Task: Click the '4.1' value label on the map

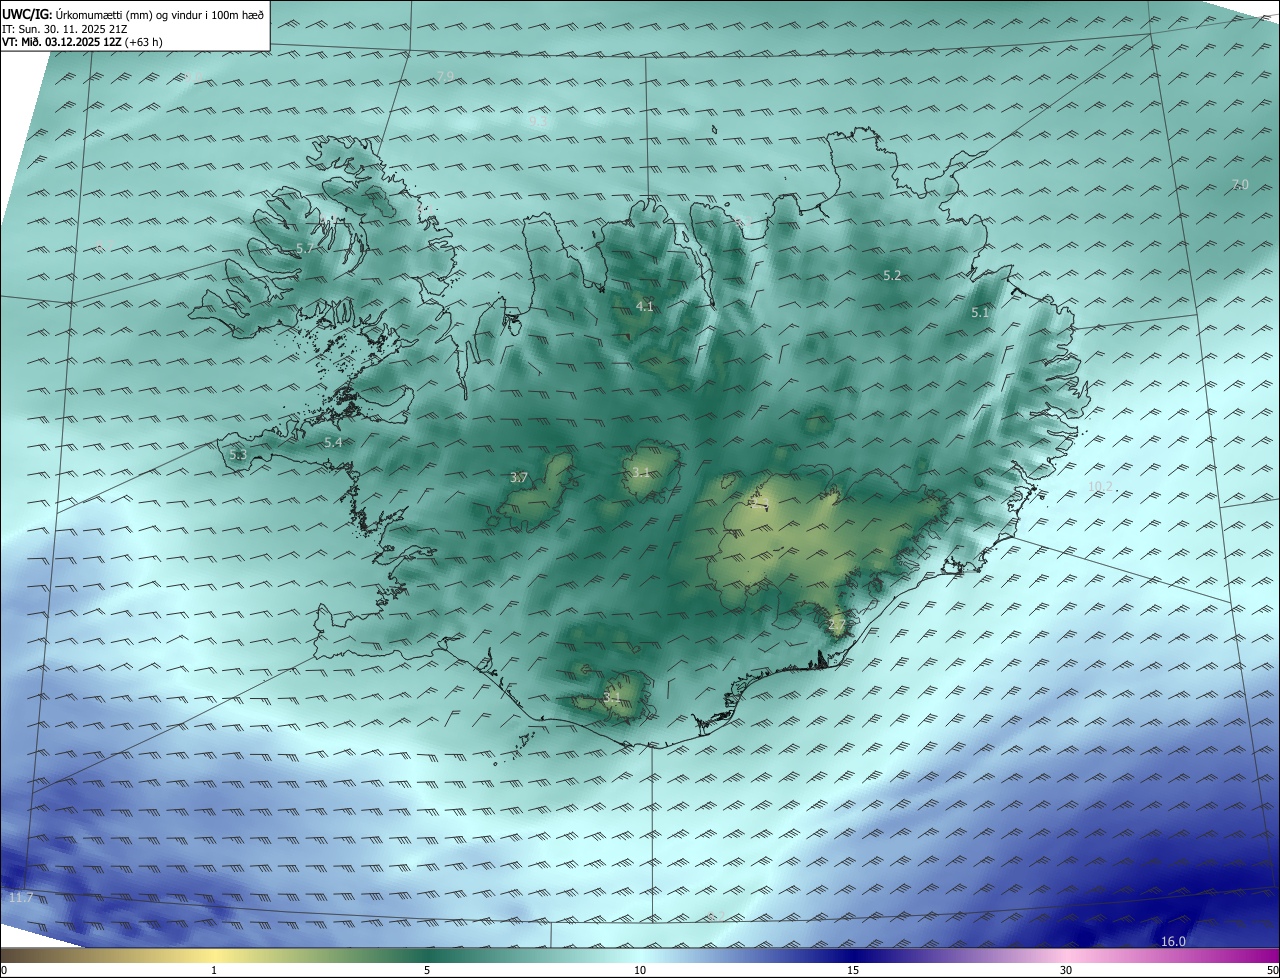Action: click(x=645, y=306)
